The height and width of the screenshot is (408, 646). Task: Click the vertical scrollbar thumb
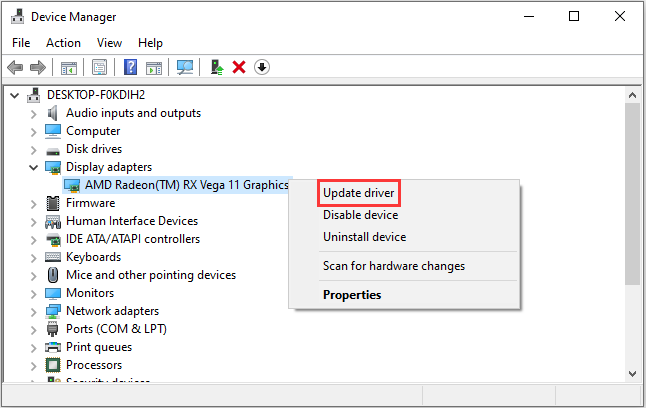632,194
